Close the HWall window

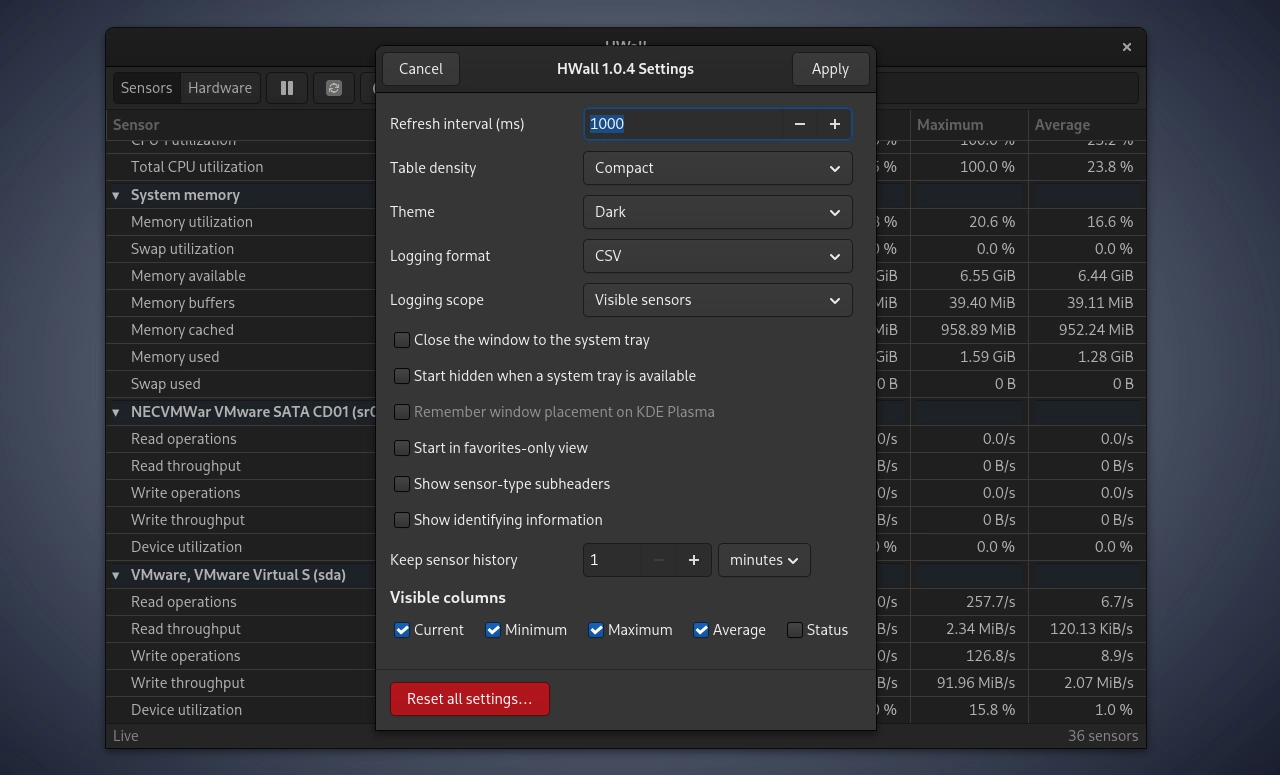point(1126,47)
